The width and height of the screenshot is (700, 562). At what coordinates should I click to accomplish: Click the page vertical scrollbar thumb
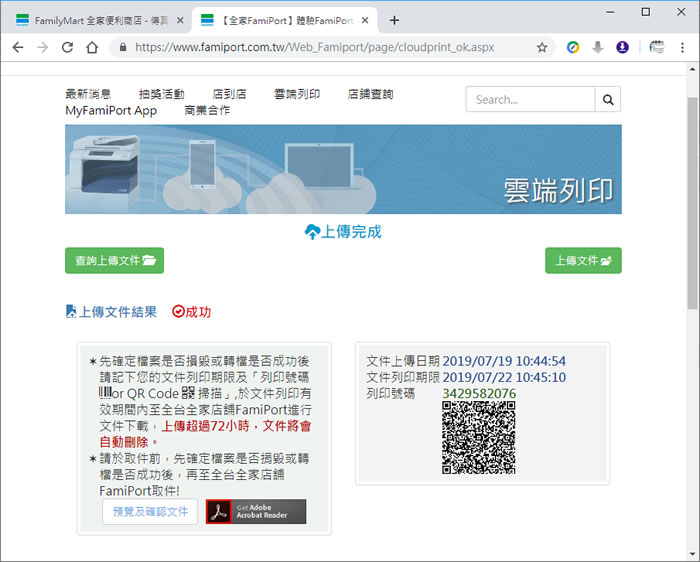click(x=692, y=203)
